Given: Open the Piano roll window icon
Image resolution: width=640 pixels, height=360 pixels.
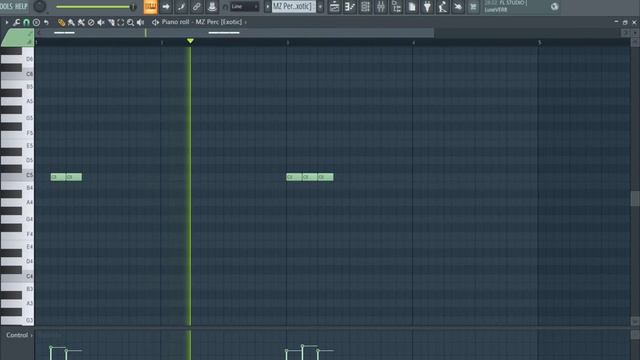Looking at the screenshot, I should [350, 7].
